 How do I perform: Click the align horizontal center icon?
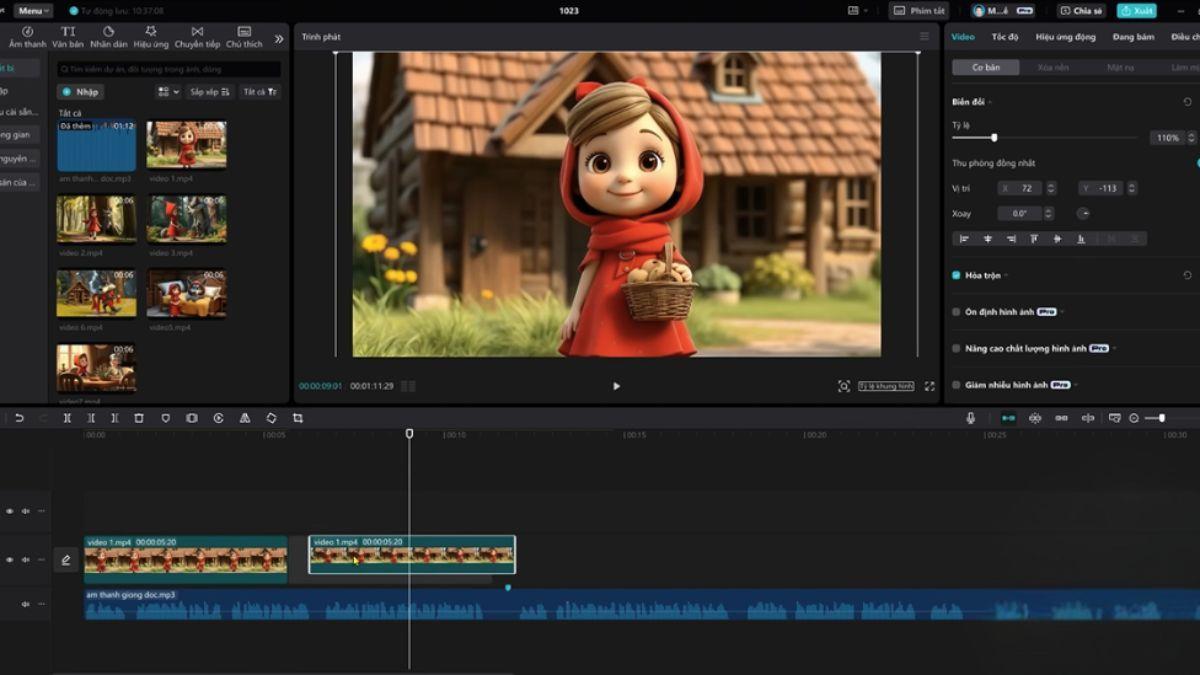[x=988, y=239]
